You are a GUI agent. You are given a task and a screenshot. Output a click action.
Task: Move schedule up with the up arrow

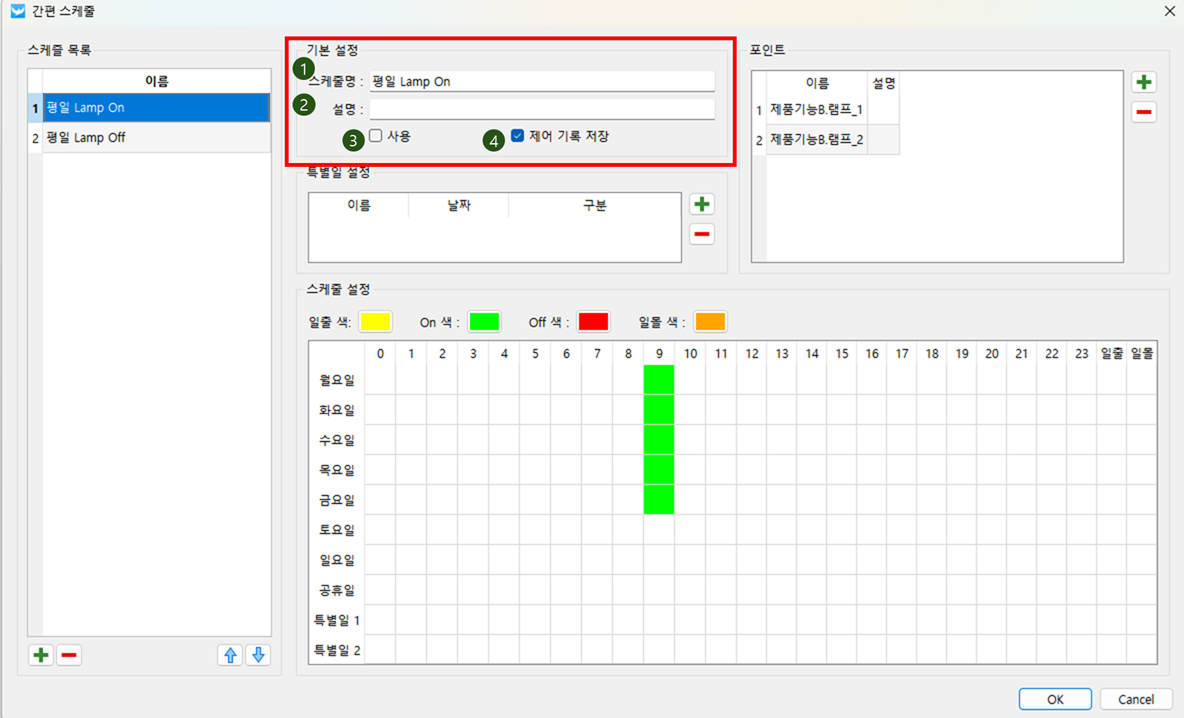click(x=230, y=656)
